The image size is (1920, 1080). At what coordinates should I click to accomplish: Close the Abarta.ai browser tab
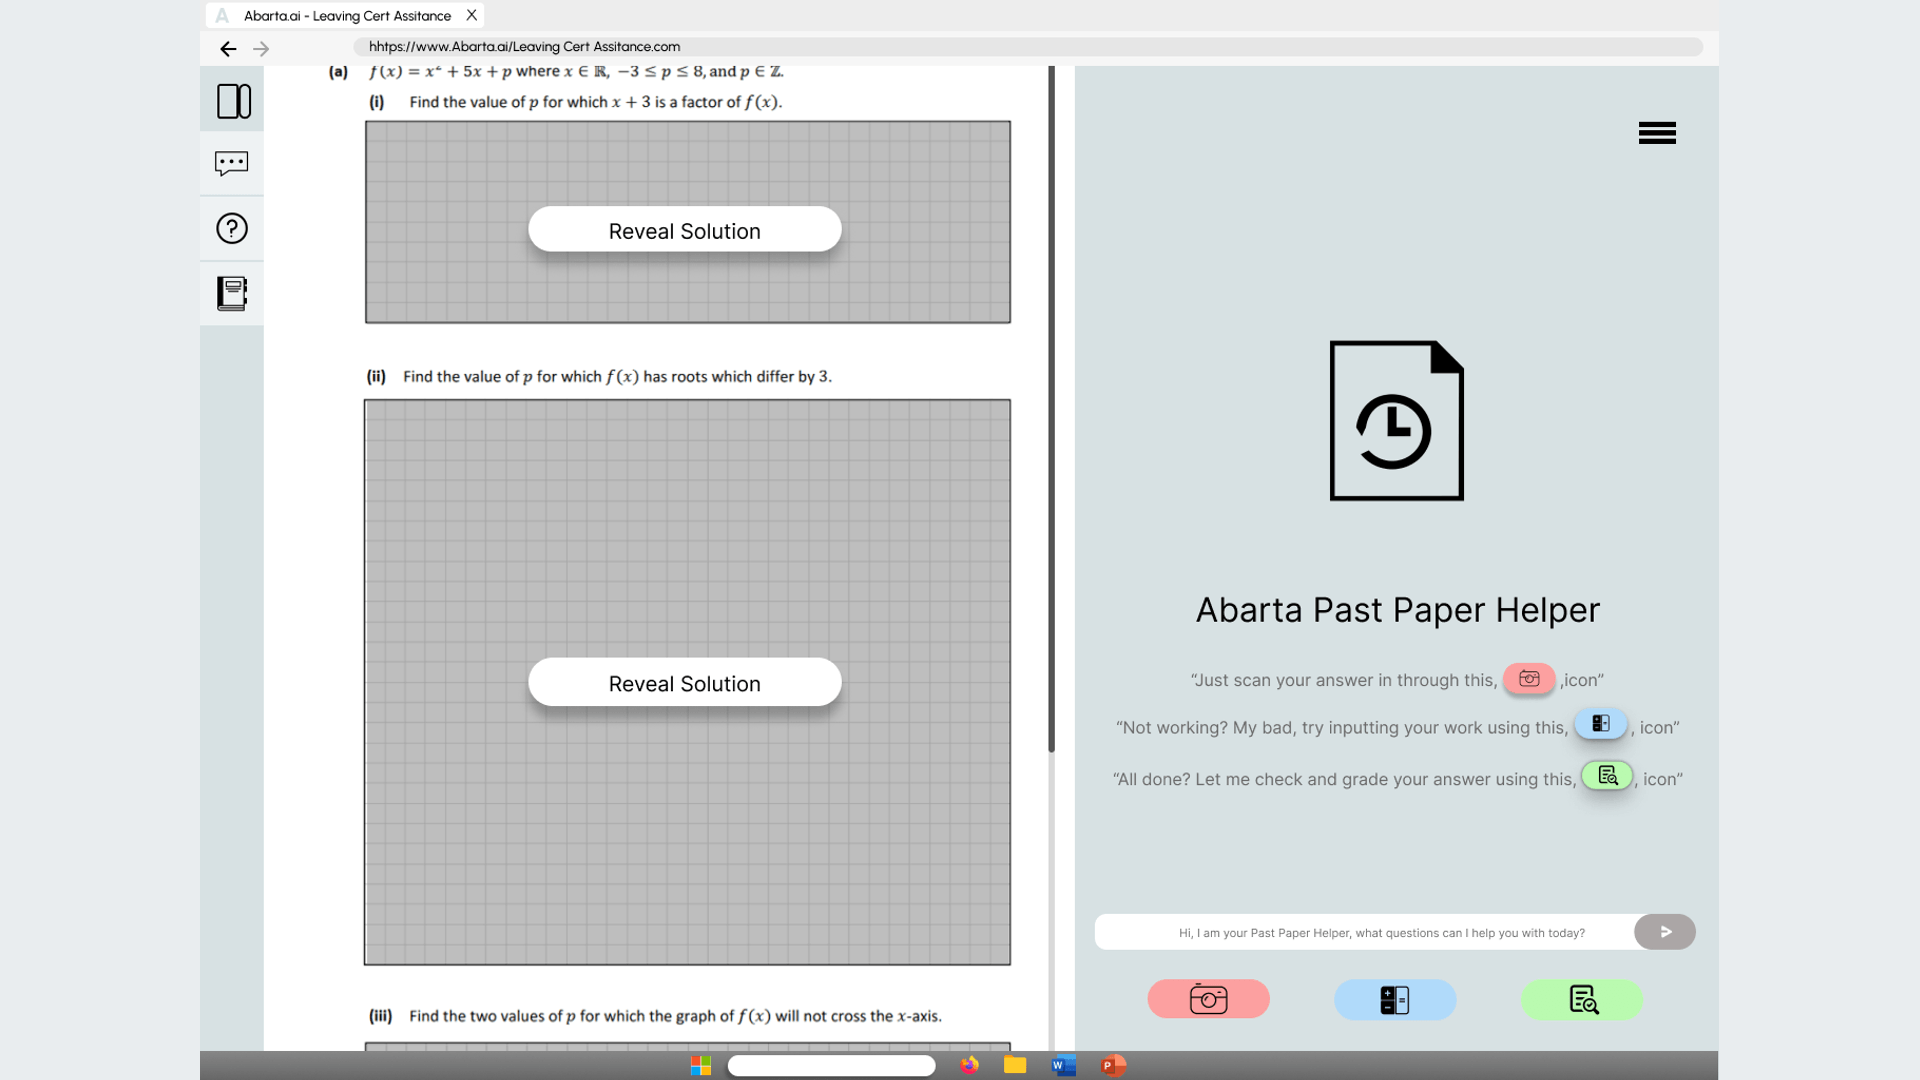472,15
